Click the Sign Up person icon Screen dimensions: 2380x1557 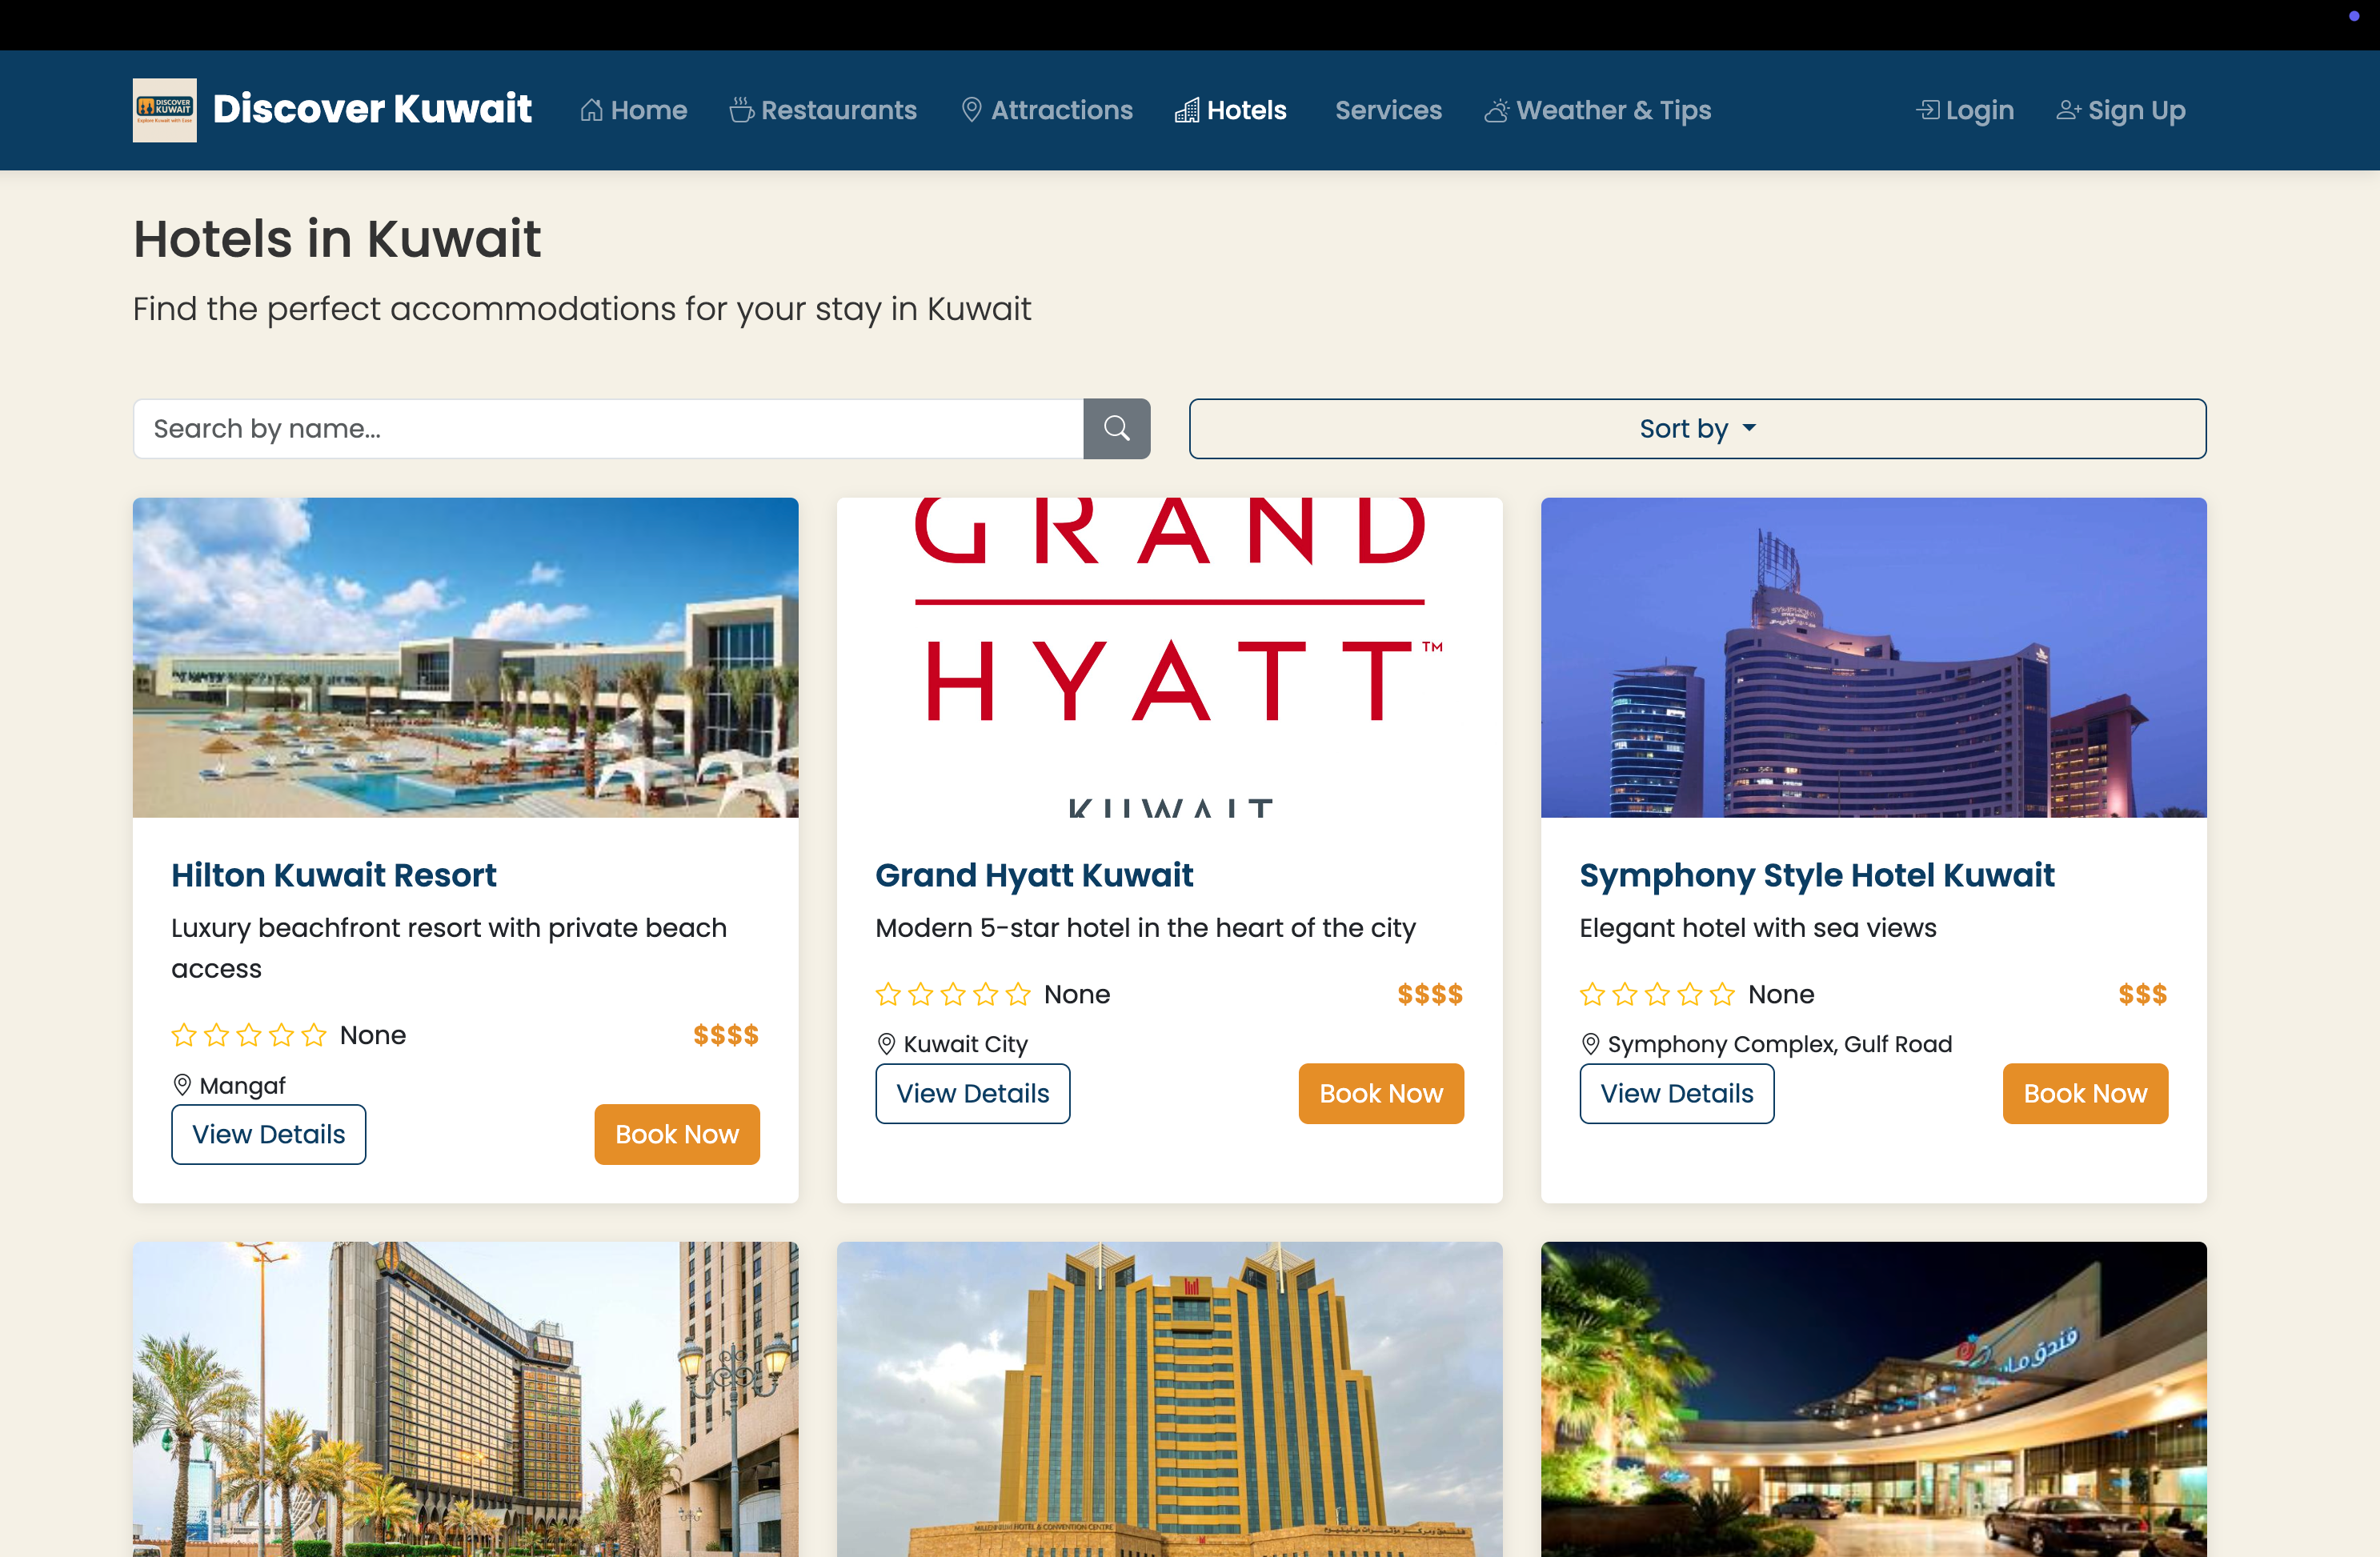point(2069,110)
